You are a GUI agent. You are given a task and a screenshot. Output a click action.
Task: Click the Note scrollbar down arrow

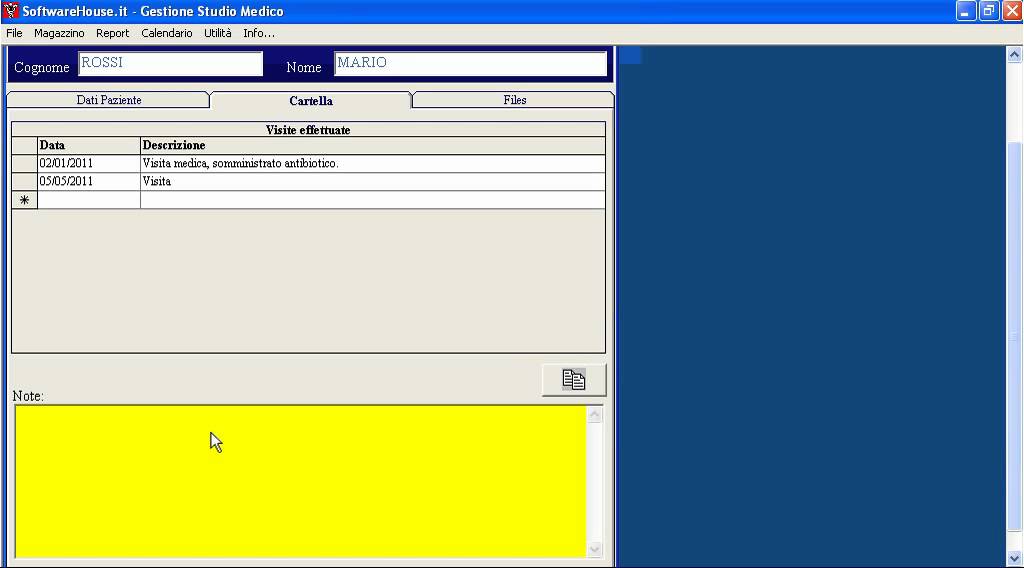click(594, 550)
